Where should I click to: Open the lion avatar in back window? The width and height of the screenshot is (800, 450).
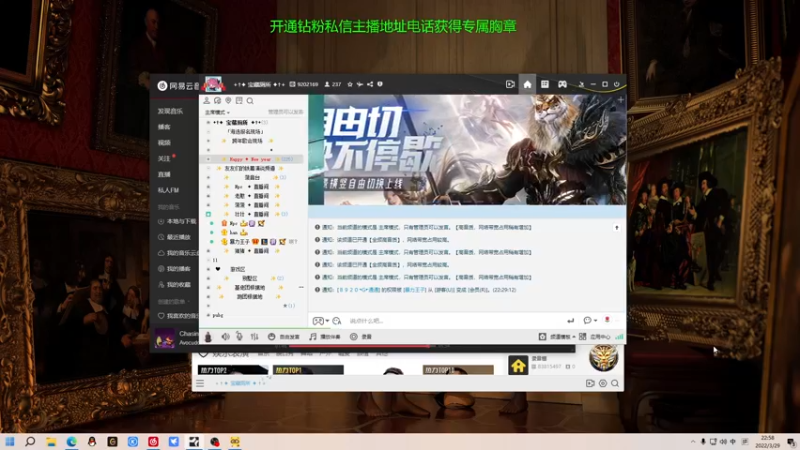click(604, 359)
